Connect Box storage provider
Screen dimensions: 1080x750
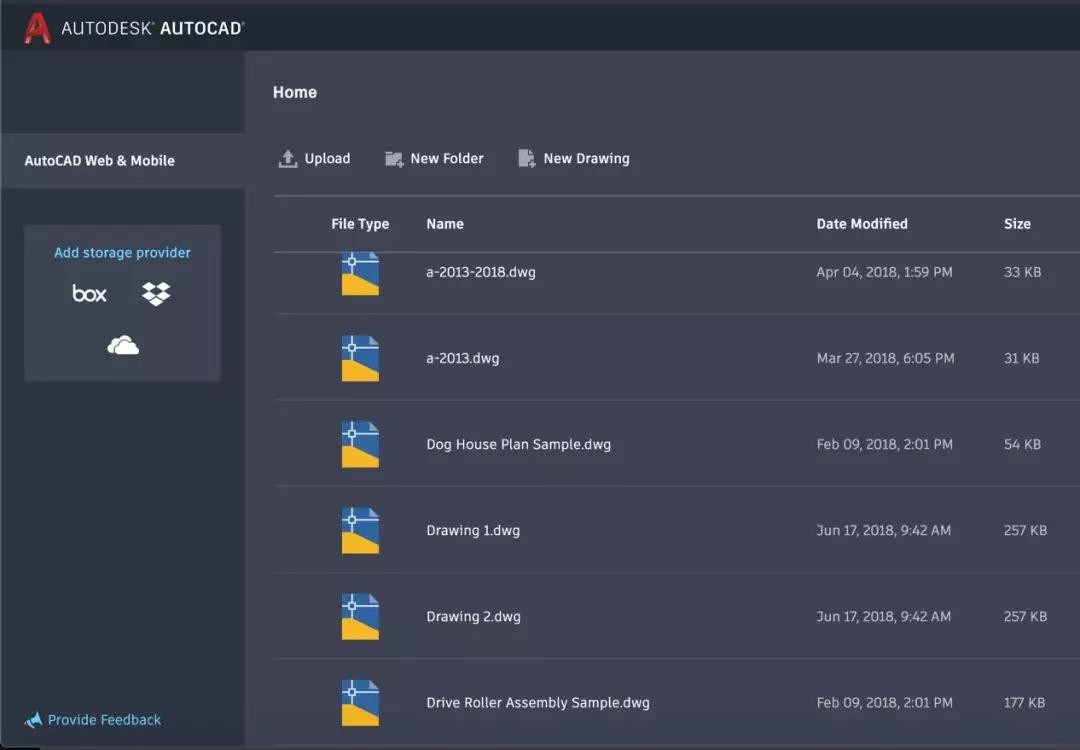click(90, 293)
